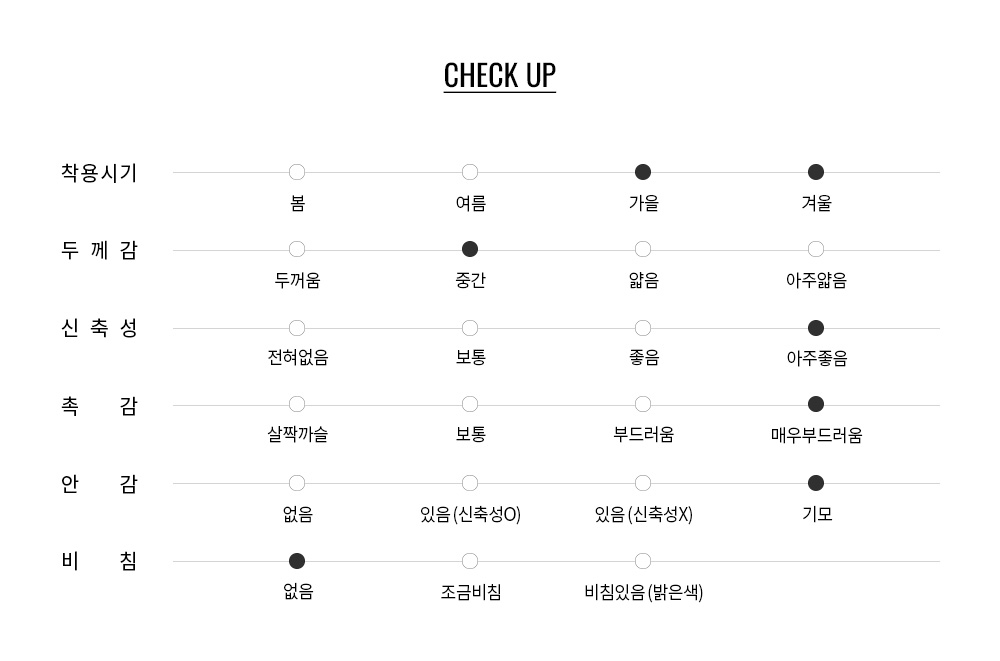Select 있음(신축성O) lining circle

(470, 484)
